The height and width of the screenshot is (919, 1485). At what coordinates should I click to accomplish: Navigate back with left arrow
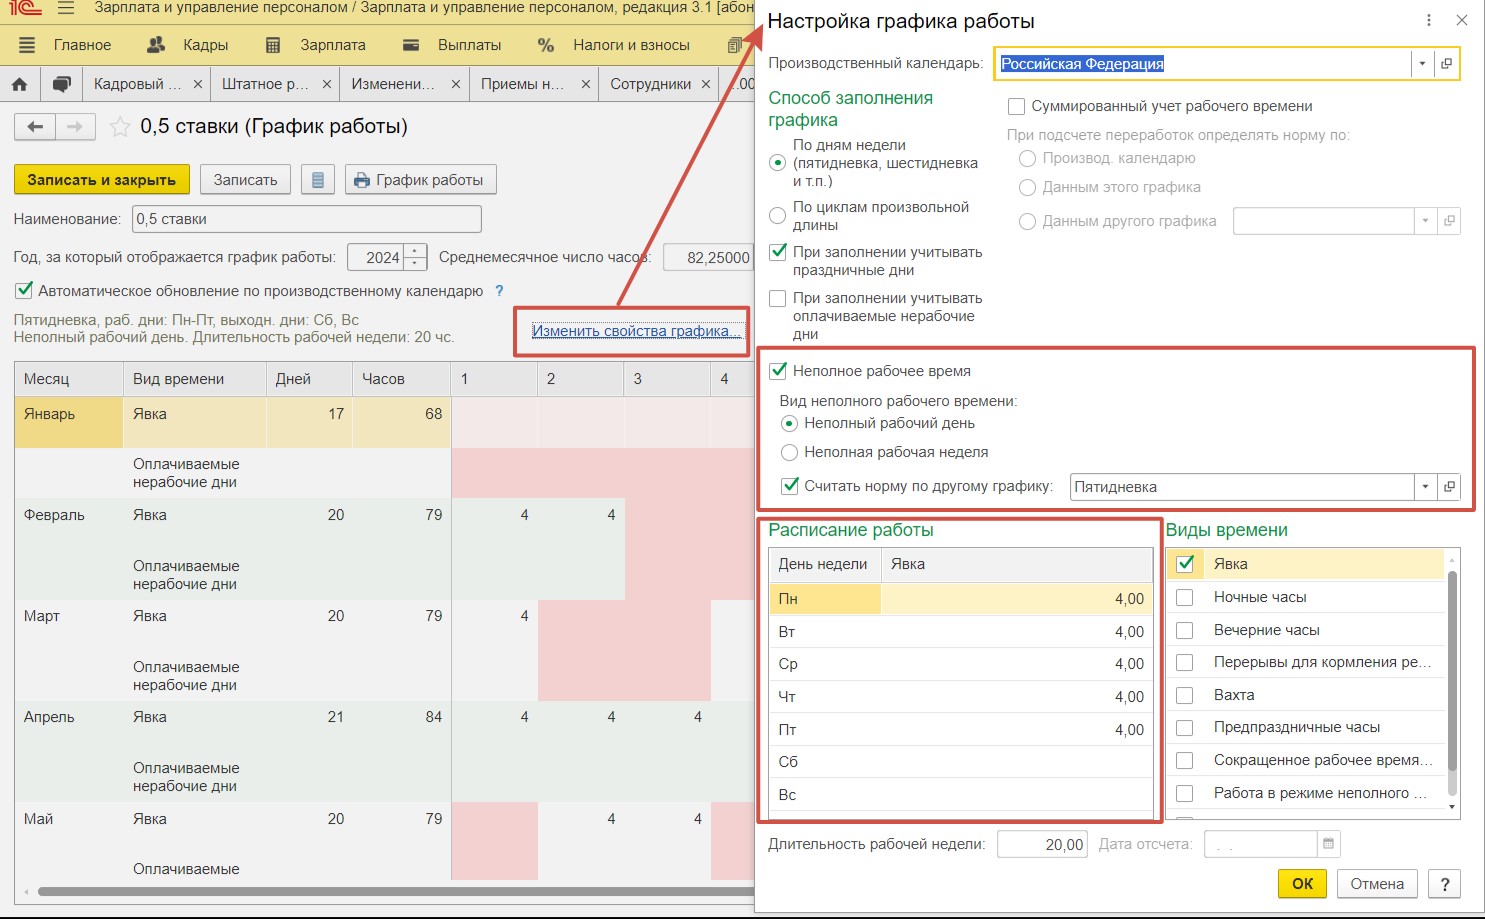35,127
